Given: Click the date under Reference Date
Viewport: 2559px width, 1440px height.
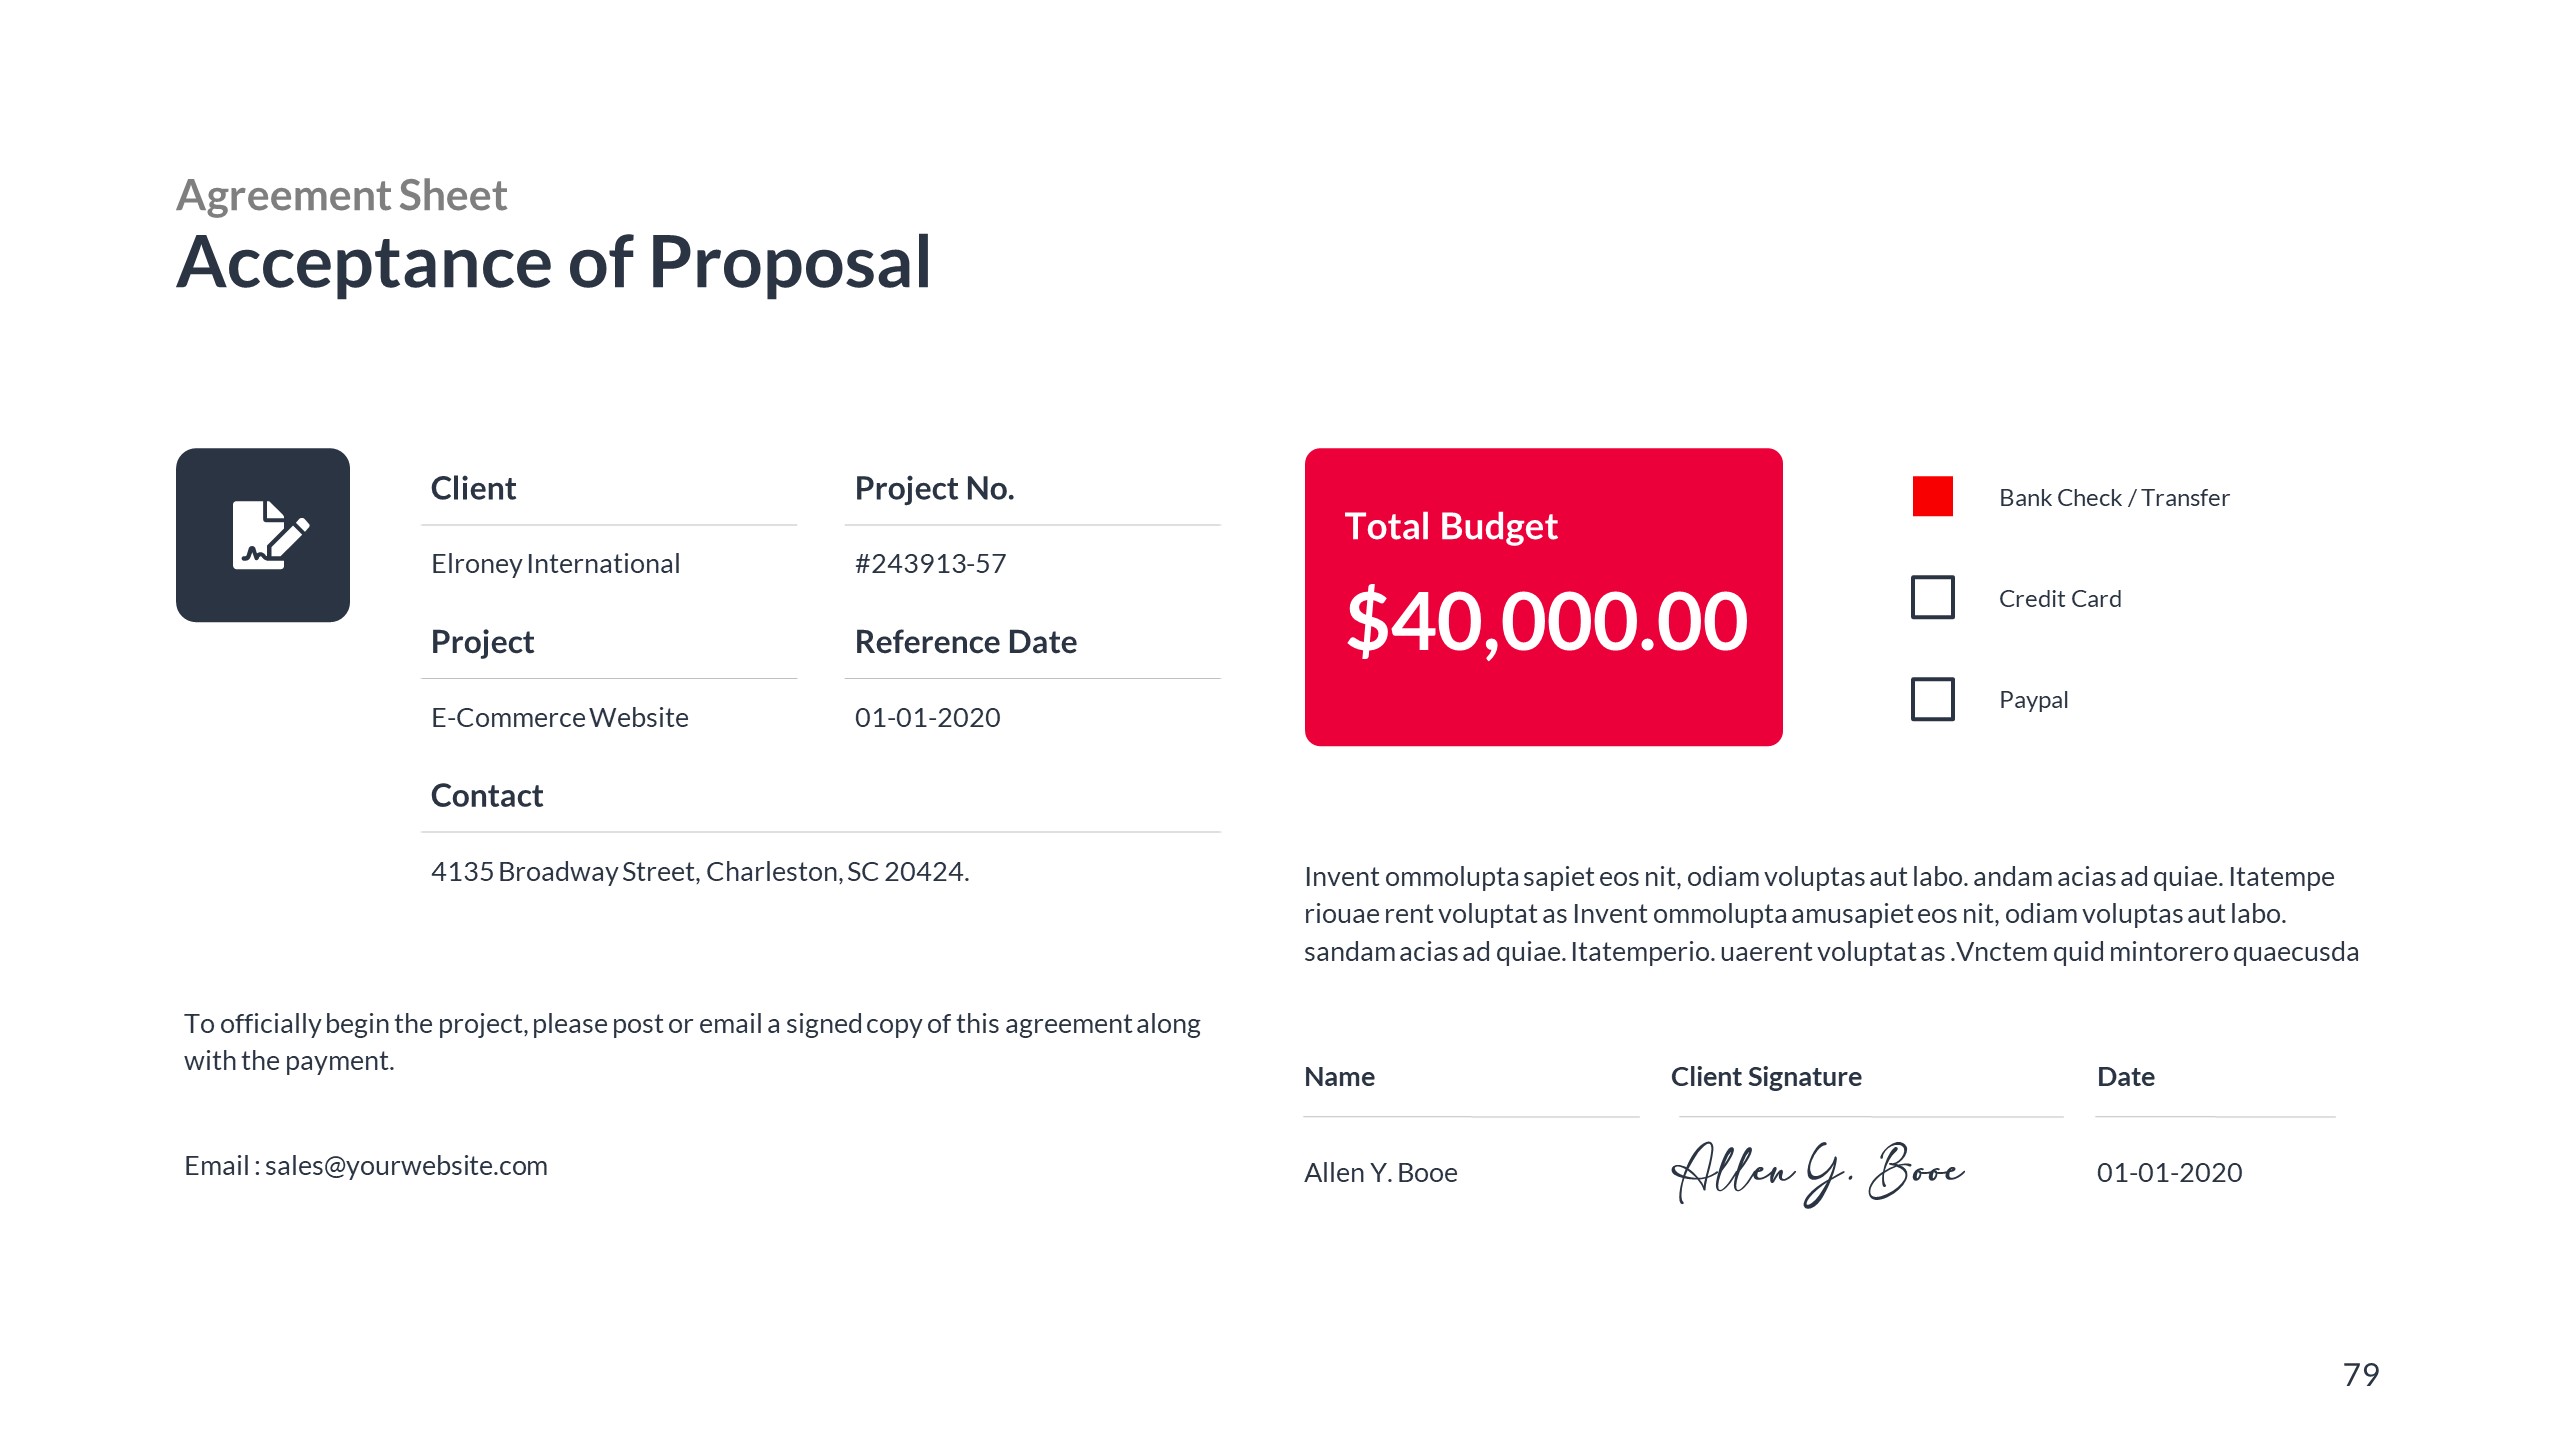Looking at the screenshot, I should (x=927, y=718).
